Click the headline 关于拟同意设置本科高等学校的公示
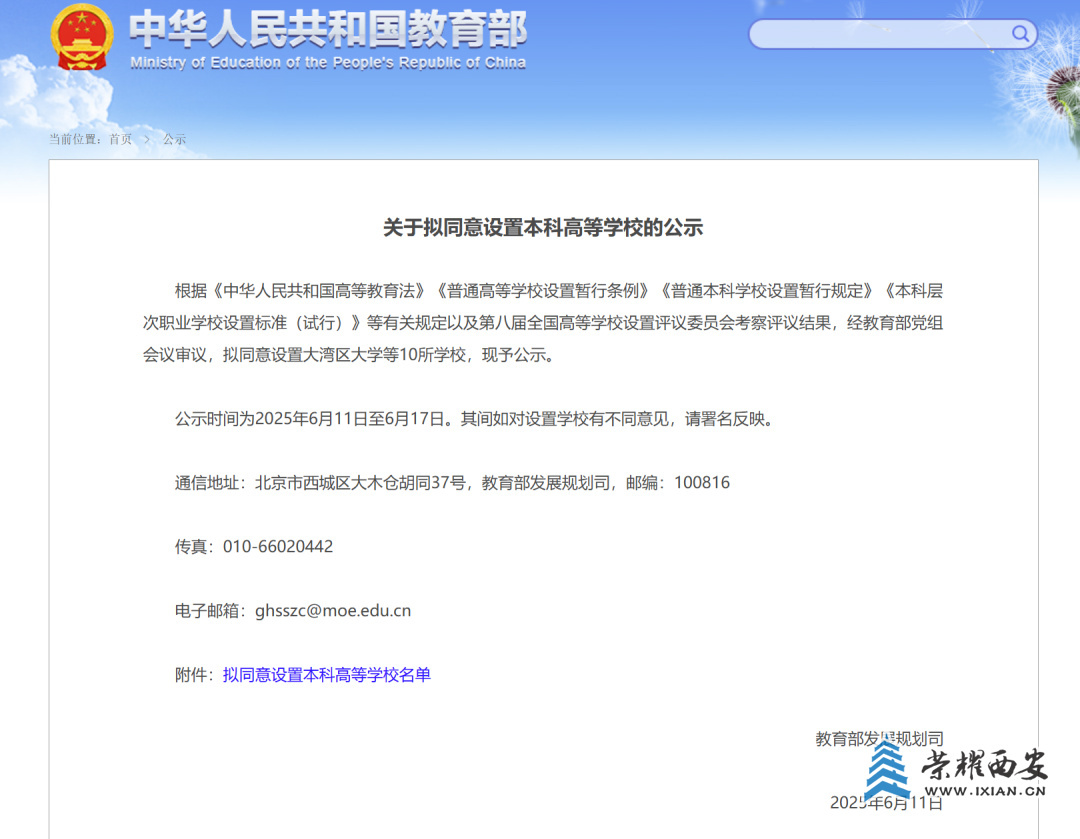 coord(543,227)
